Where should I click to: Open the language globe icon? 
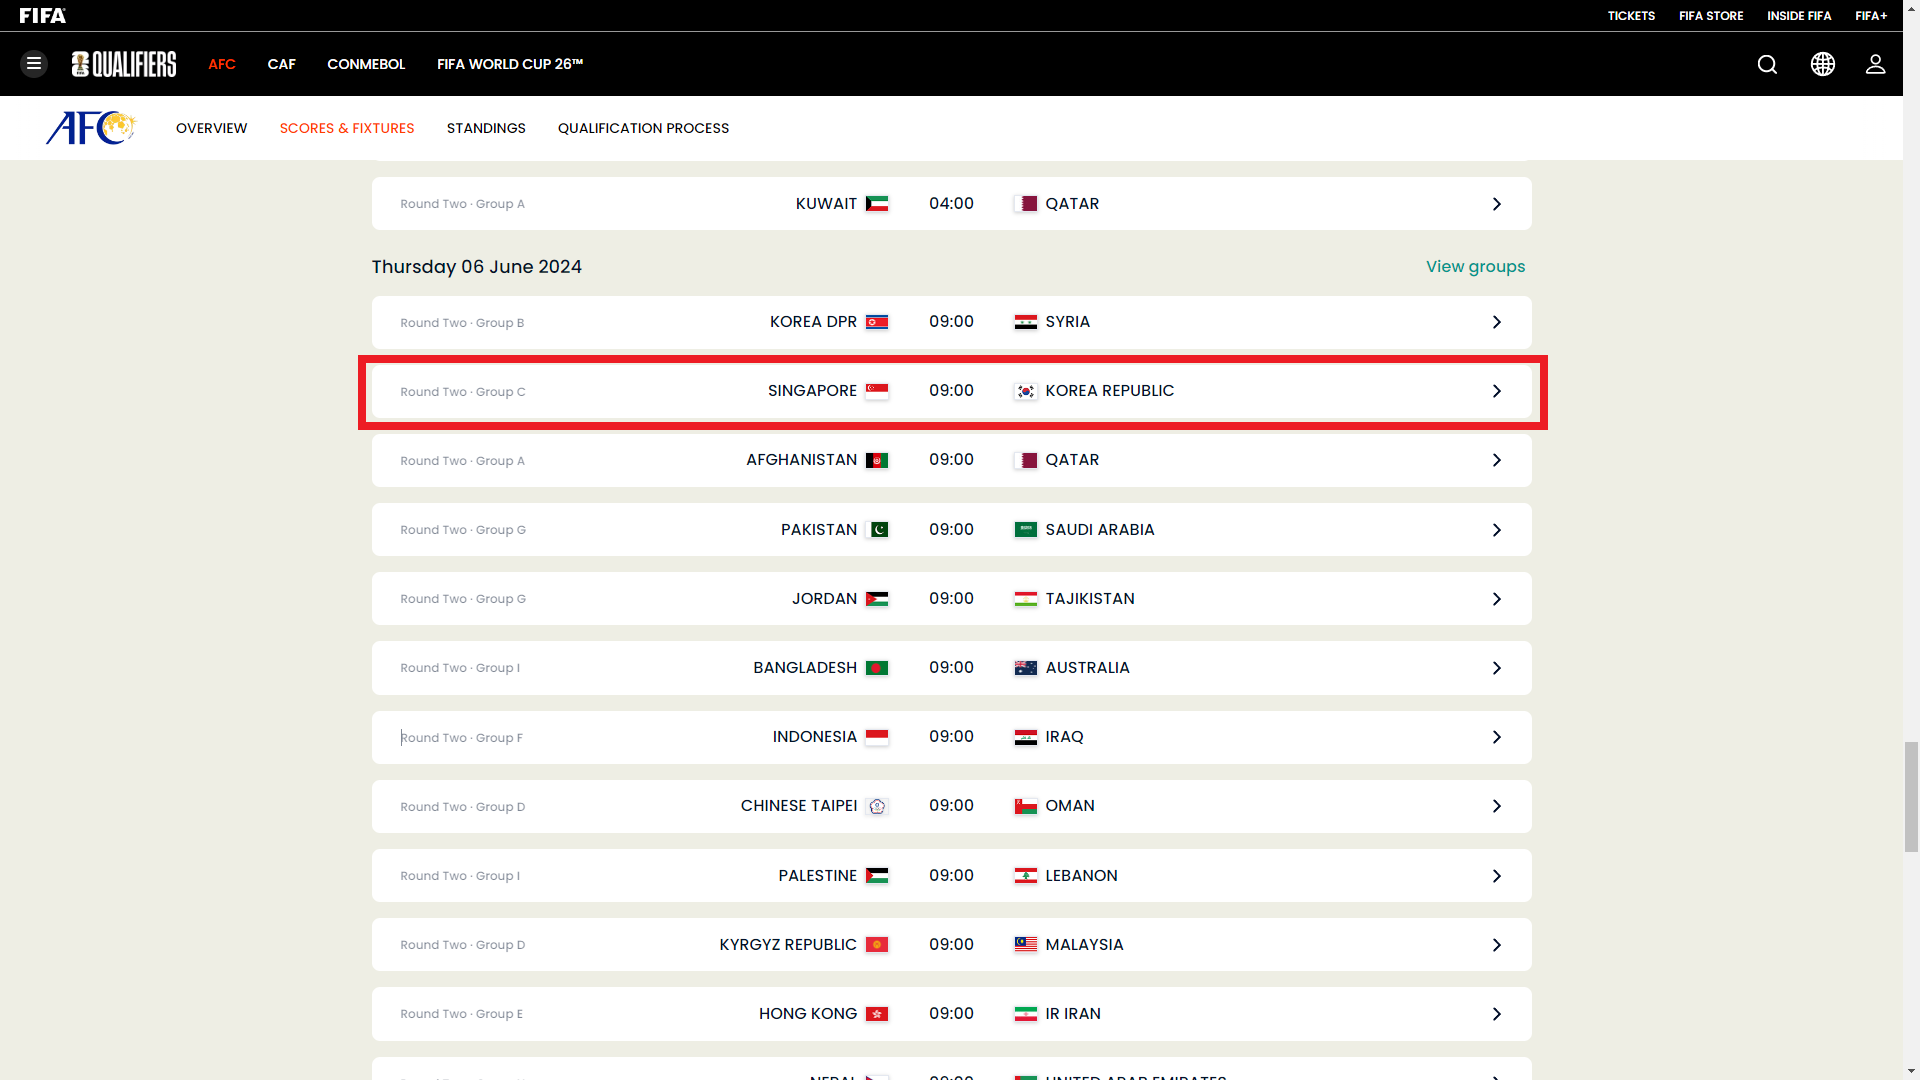pos(1822,64)
